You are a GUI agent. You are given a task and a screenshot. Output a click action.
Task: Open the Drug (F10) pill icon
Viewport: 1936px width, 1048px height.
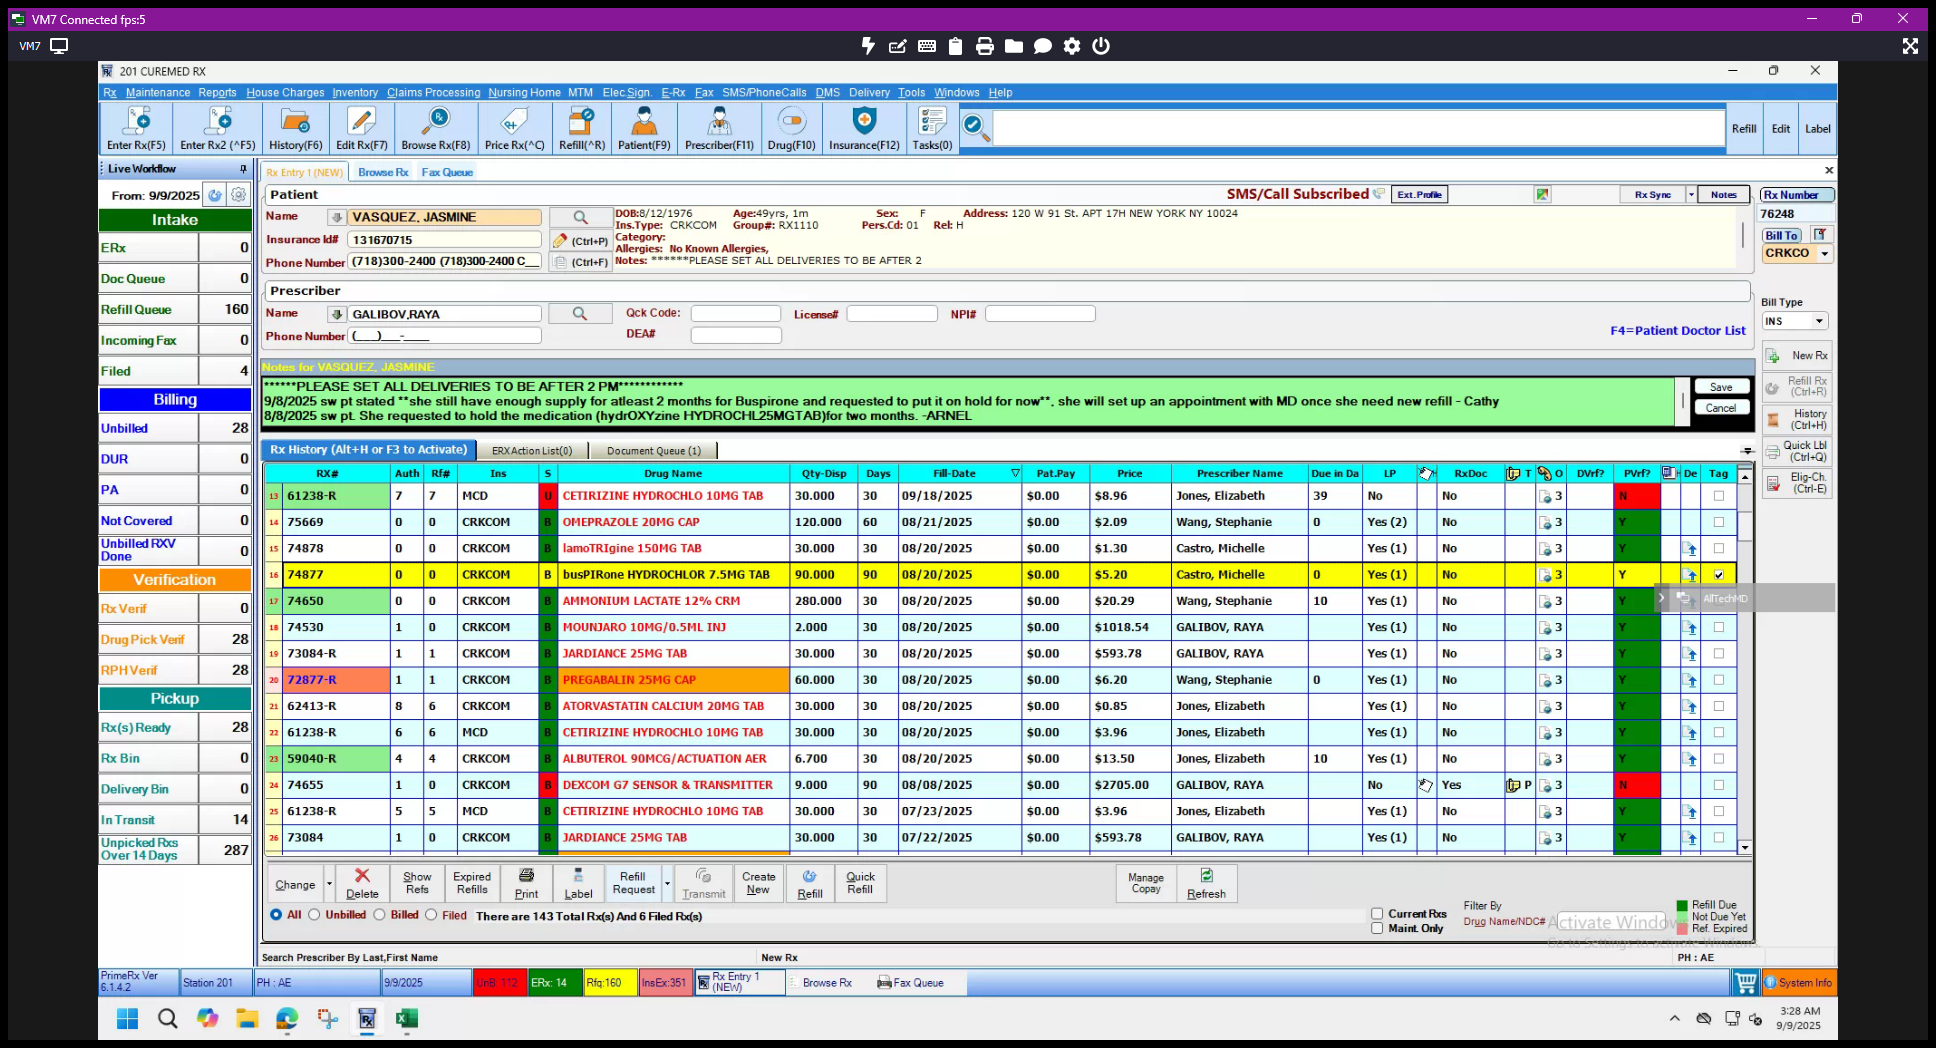coord(791,129)
